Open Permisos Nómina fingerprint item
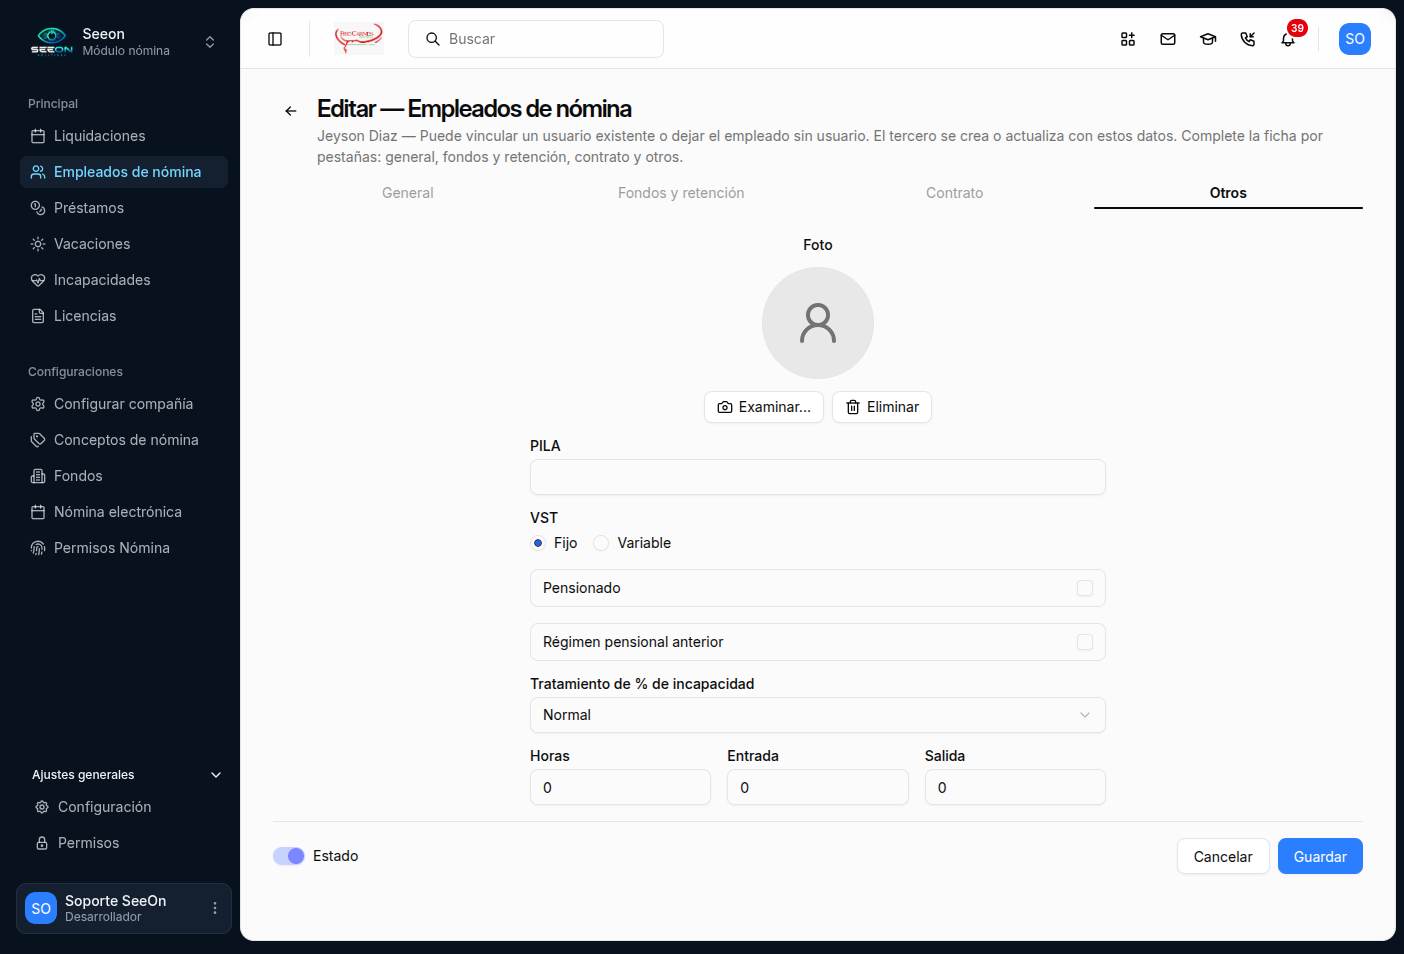This screenshot has height=954, width=1404. click(x=124, y=548)
